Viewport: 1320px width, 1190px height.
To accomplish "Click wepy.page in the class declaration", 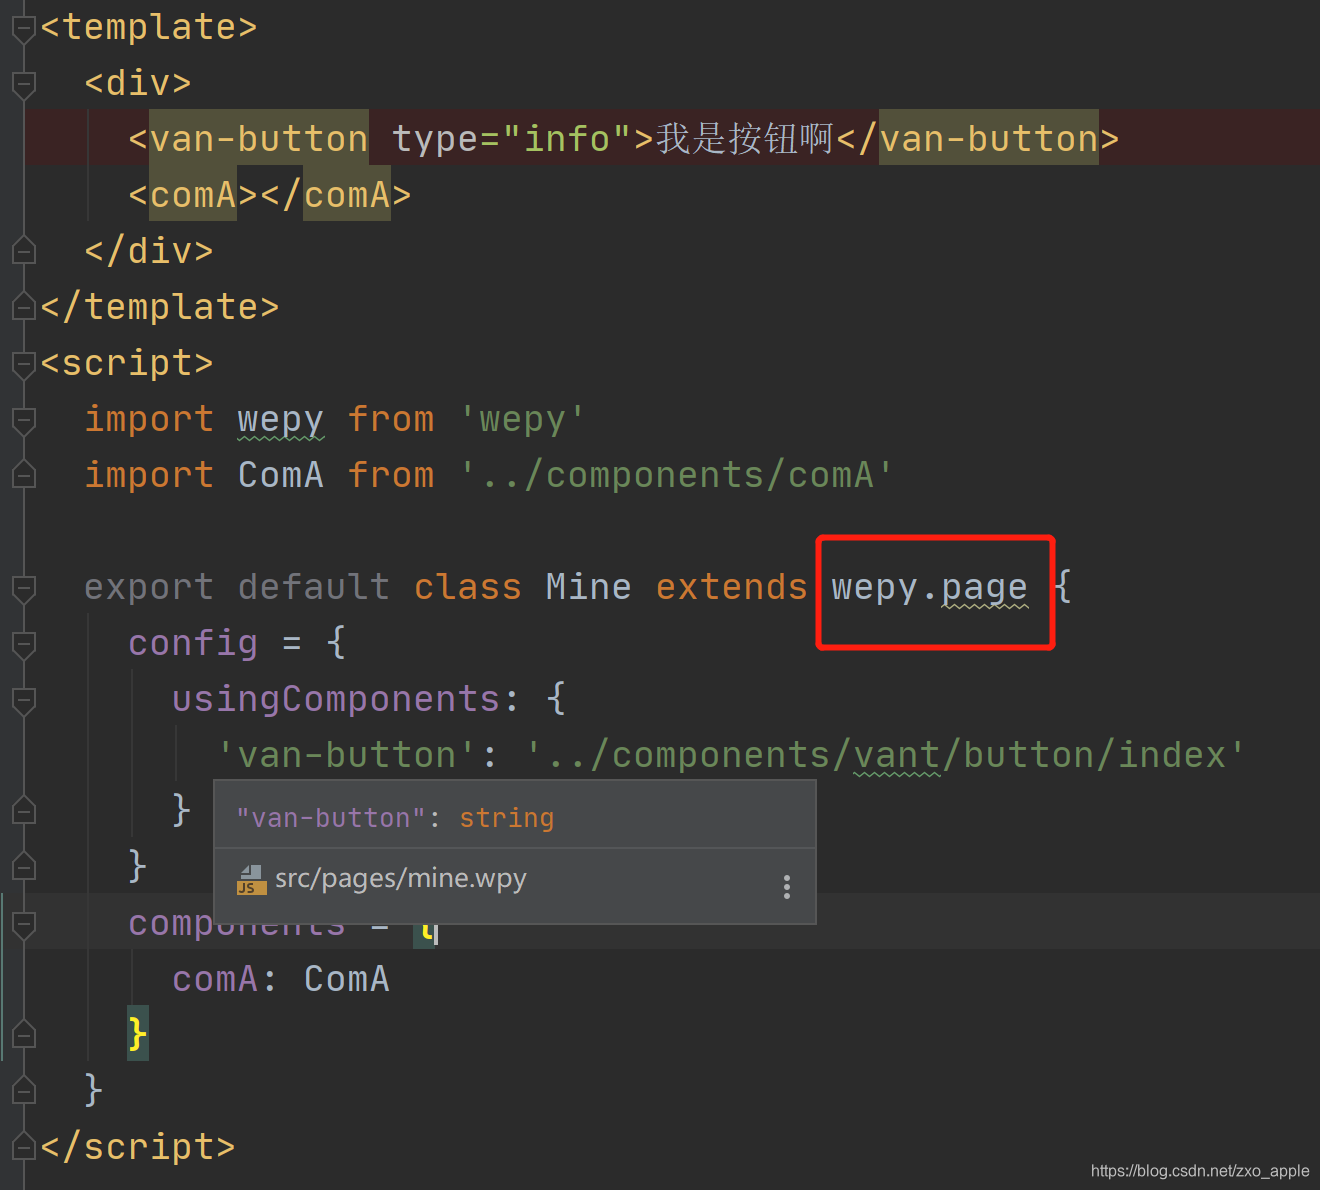I will click(930, 587).
